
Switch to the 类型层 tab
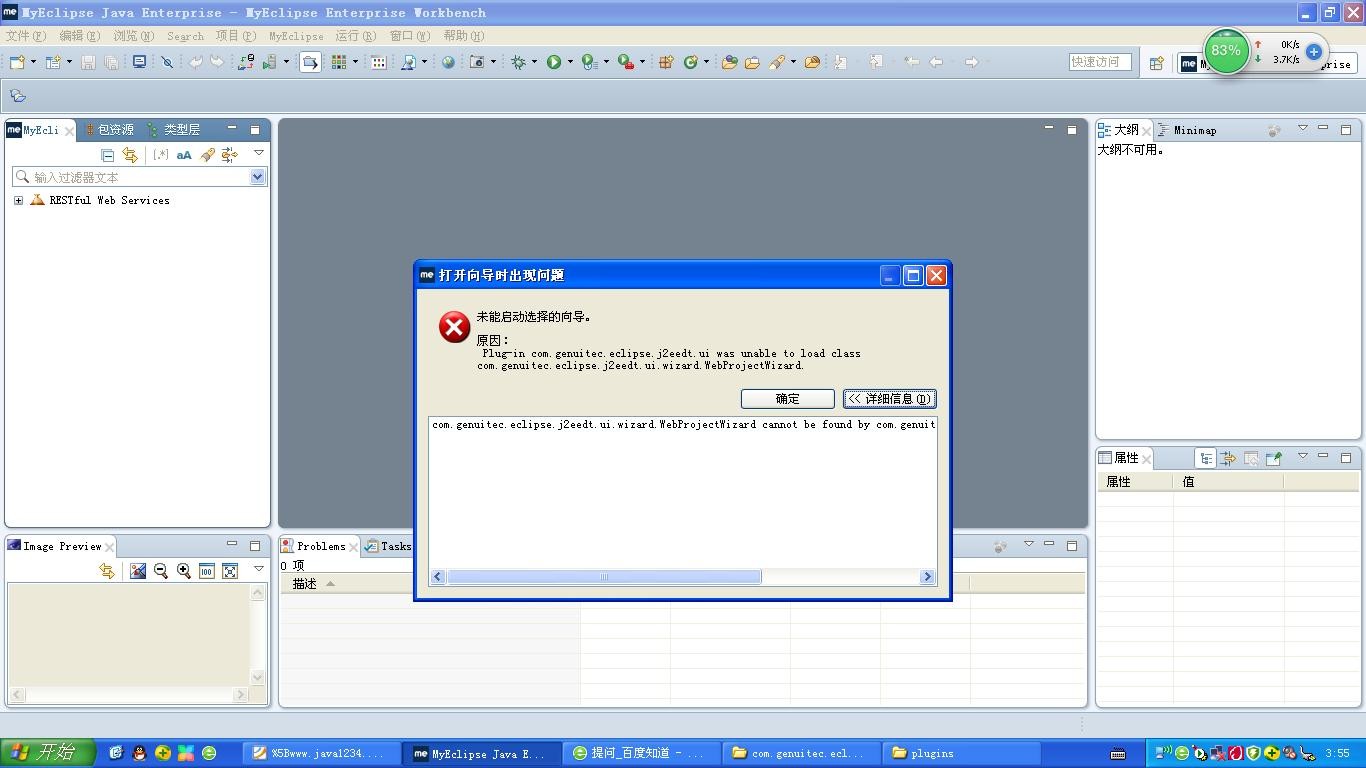174,130
